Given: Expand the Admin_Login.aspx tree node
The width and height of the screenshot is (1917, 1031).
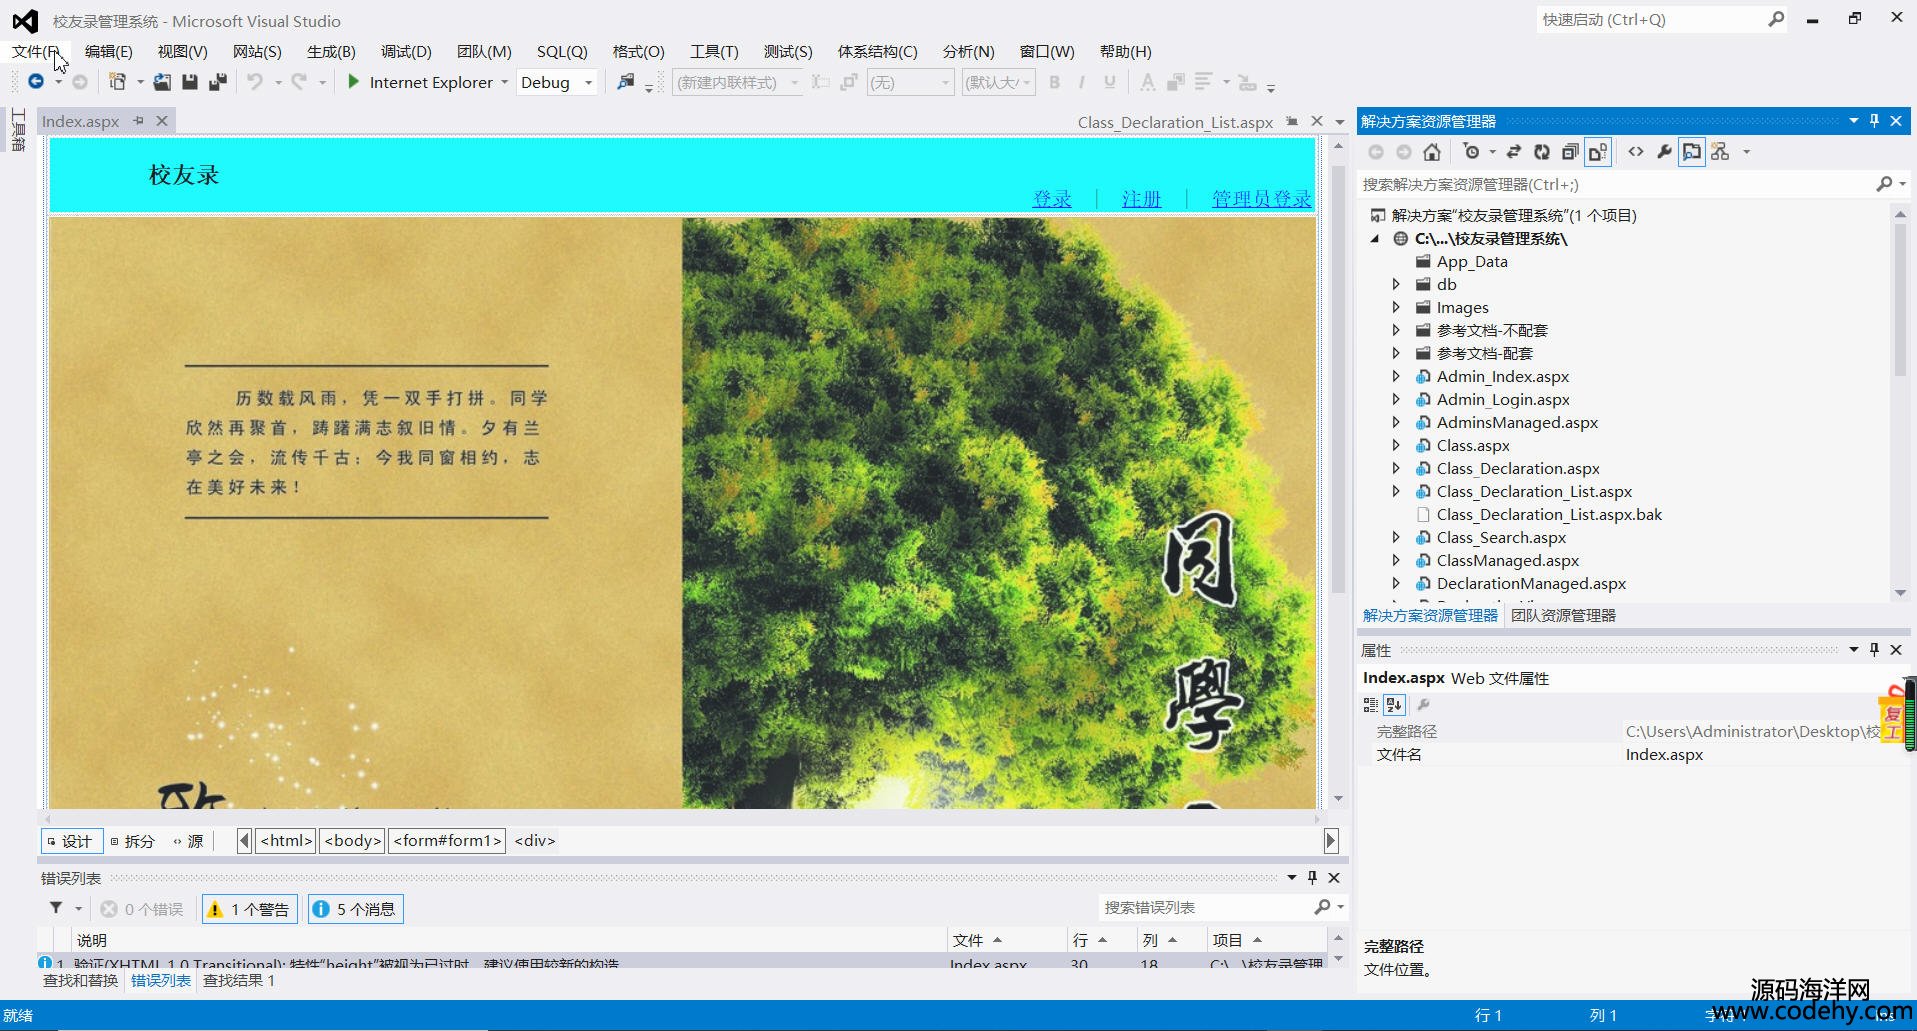Looking at the screenshot, I should 1396,400.
